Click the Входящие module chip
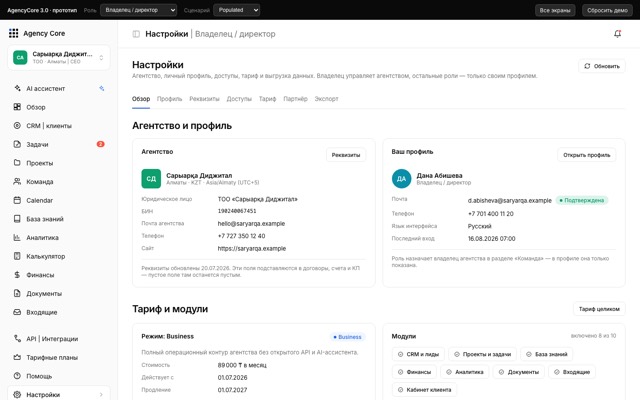 click(x=572, y=372)
